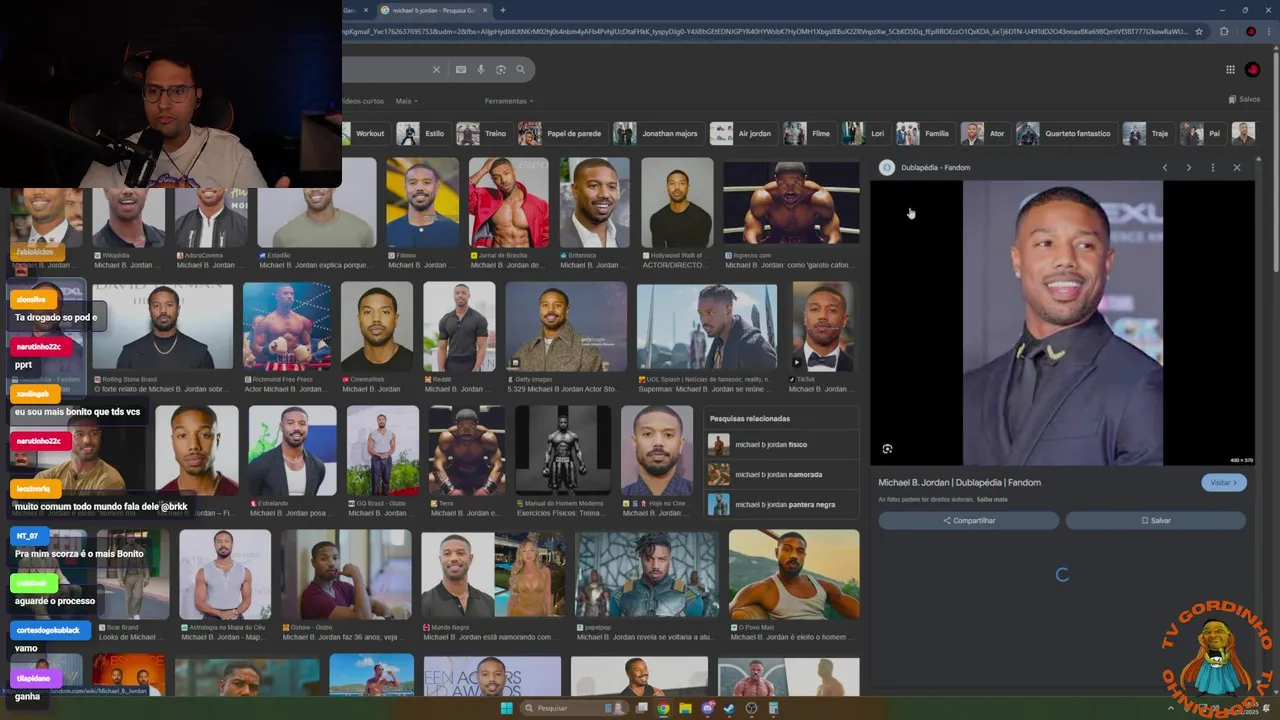Filter results by Jonathan majors chip
Viewport: 1280px width, 720px height.
click(x=657, y=133)
